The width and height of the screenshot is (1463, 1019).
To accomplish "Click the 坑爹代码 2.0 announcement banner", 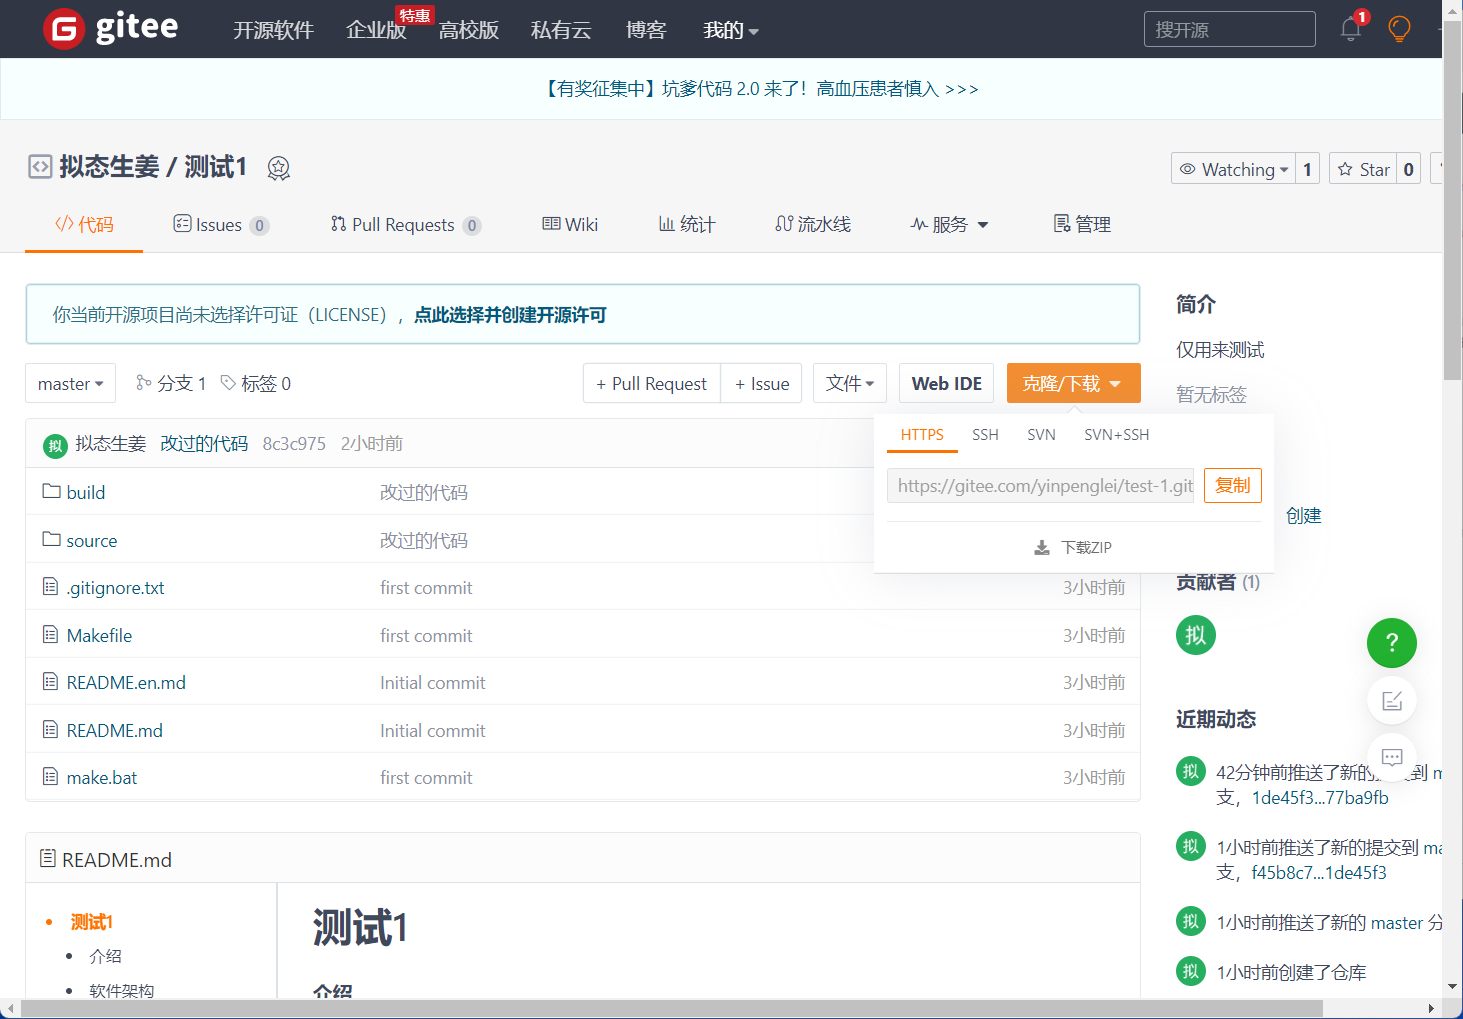I will tap(759, 89).
